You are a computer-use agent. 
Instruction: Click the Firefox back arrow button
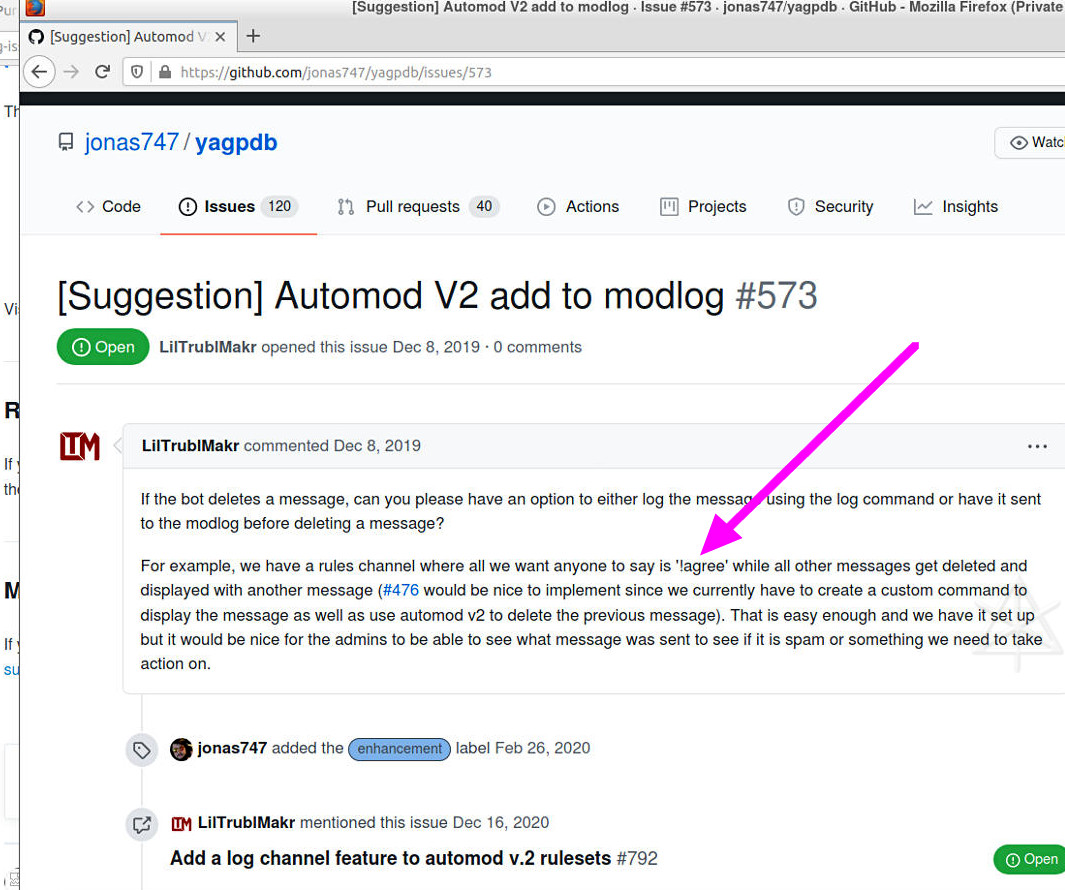point(39,72)
